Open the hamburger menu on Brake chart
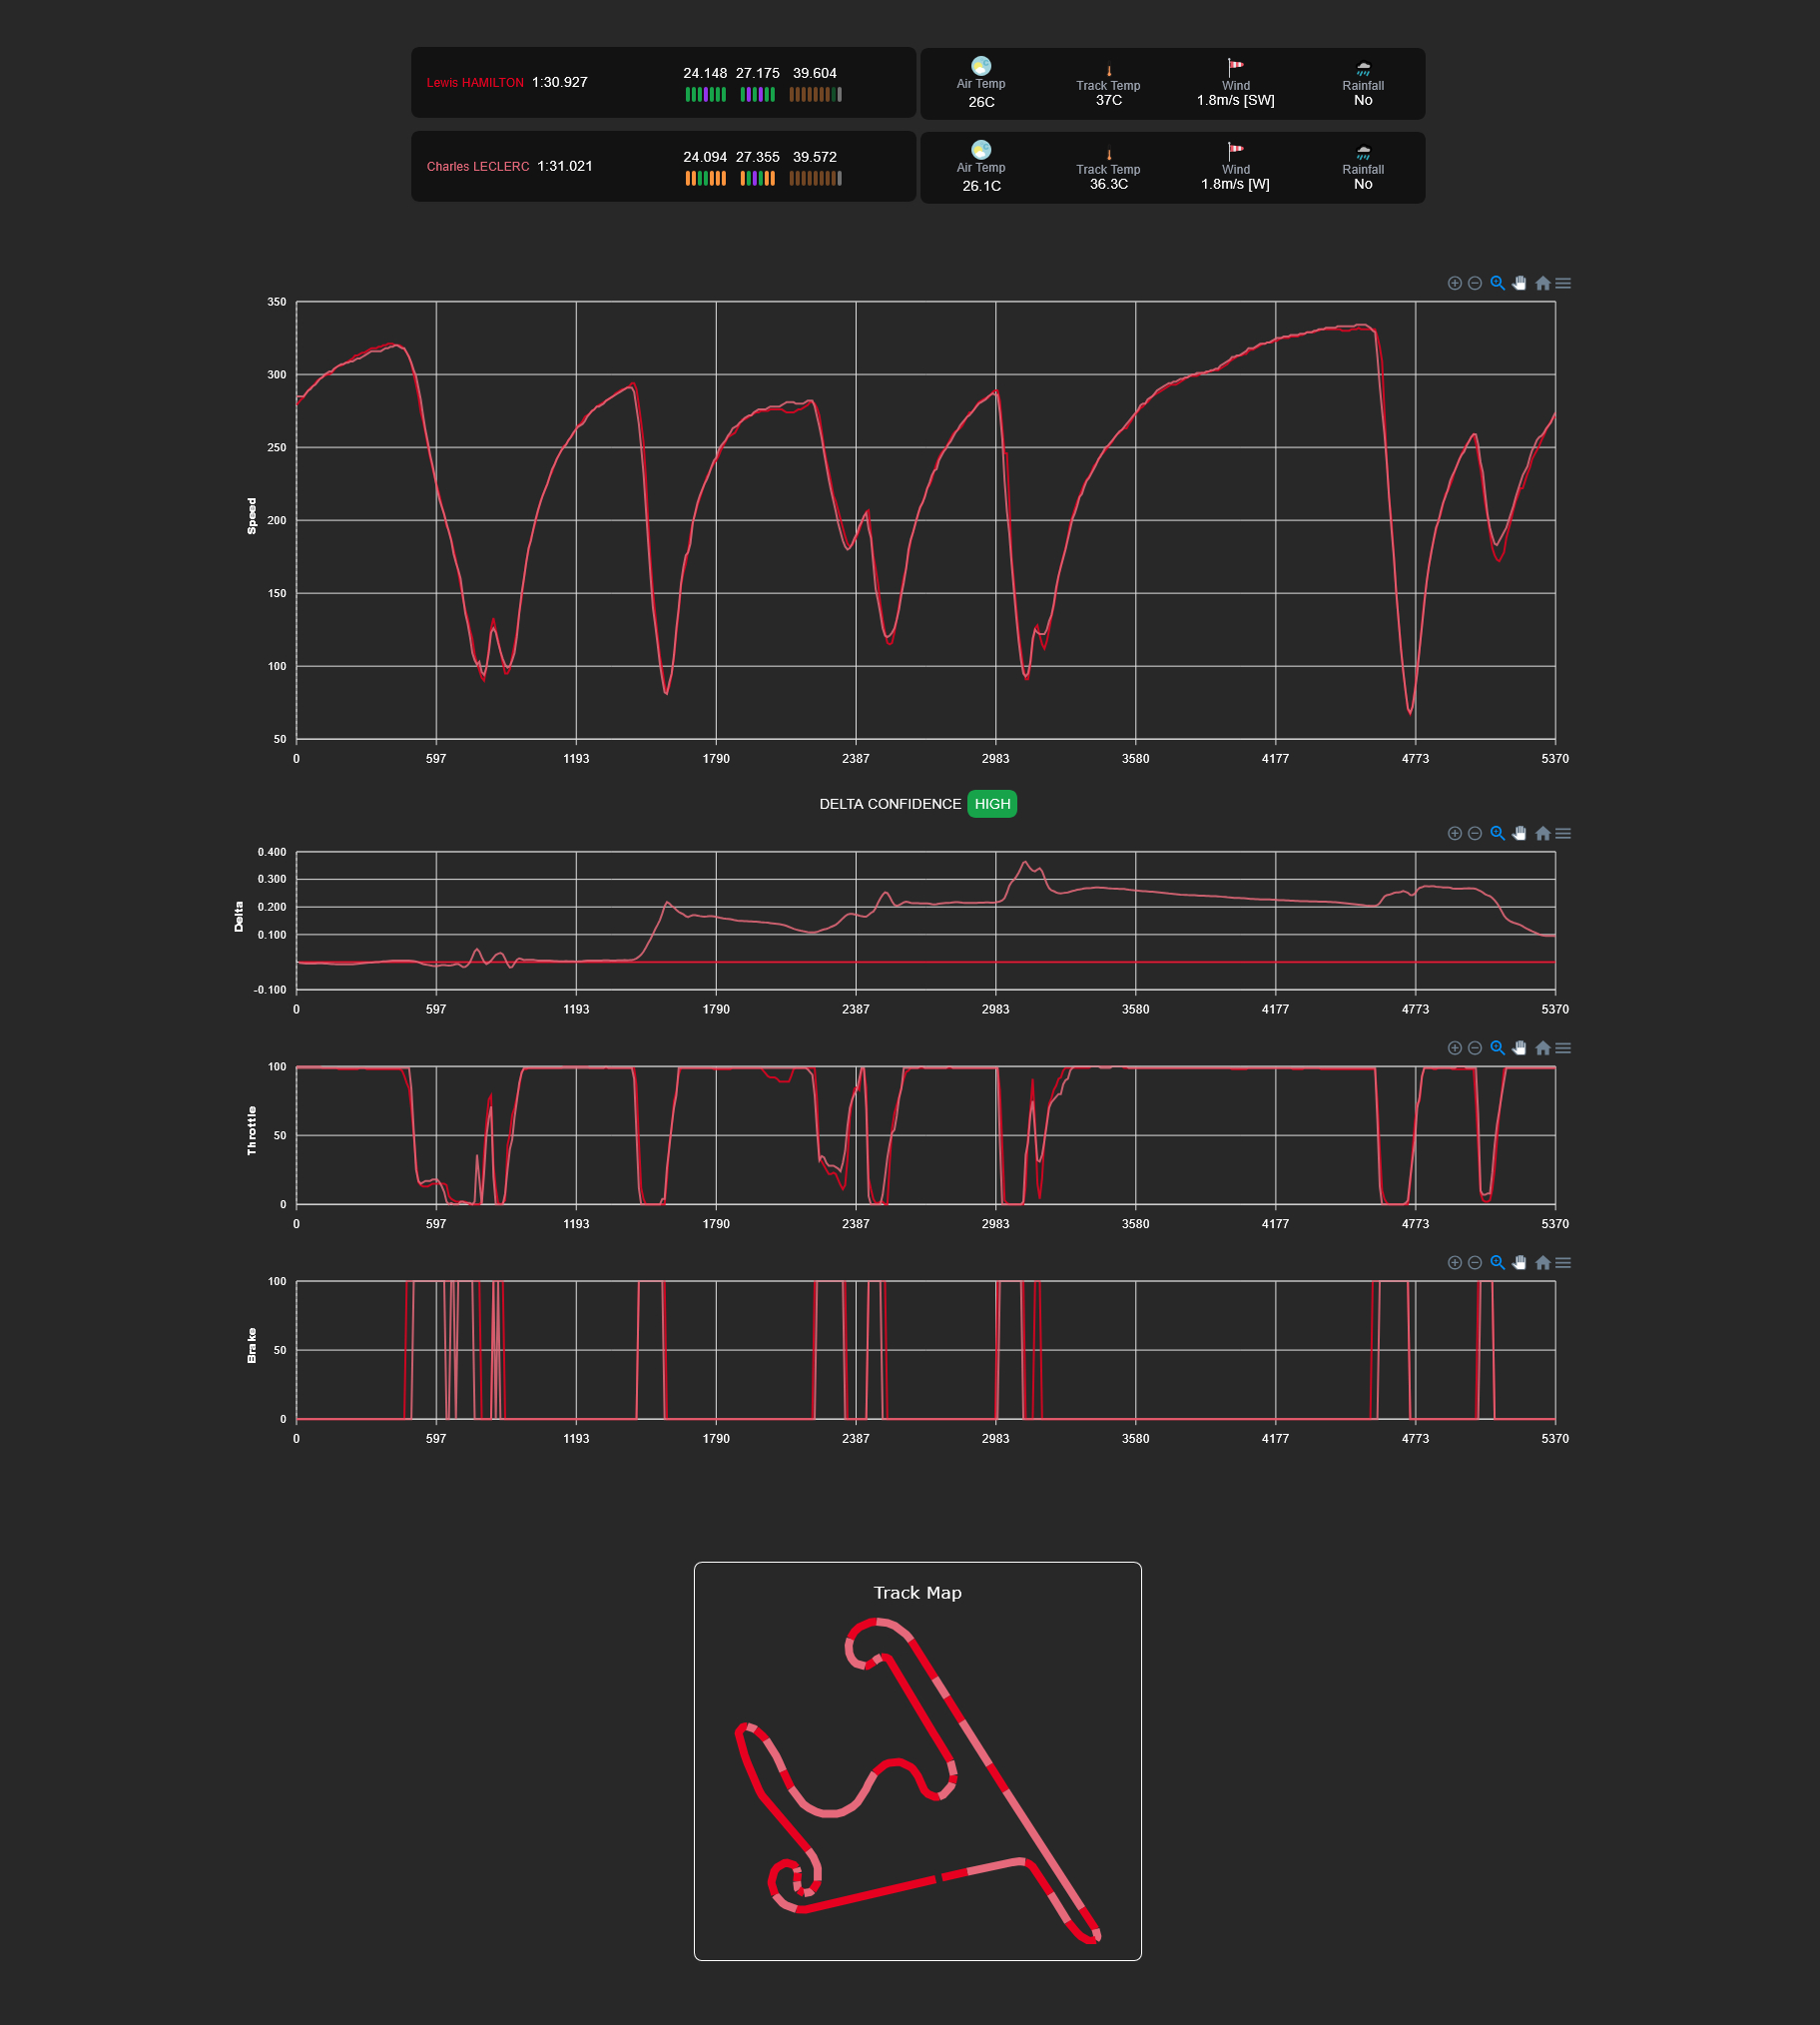This screenshot has height=2025, width=1820. (x=1563, y=1263)
